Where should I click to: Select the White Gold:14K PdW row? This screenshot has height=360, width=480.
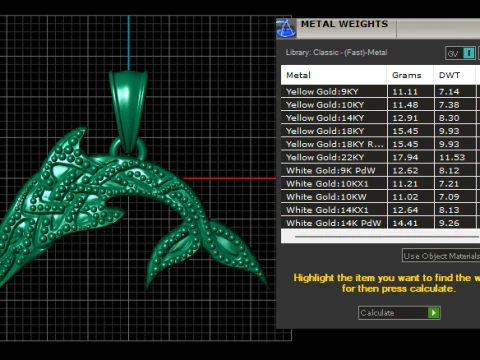(380, 223)
